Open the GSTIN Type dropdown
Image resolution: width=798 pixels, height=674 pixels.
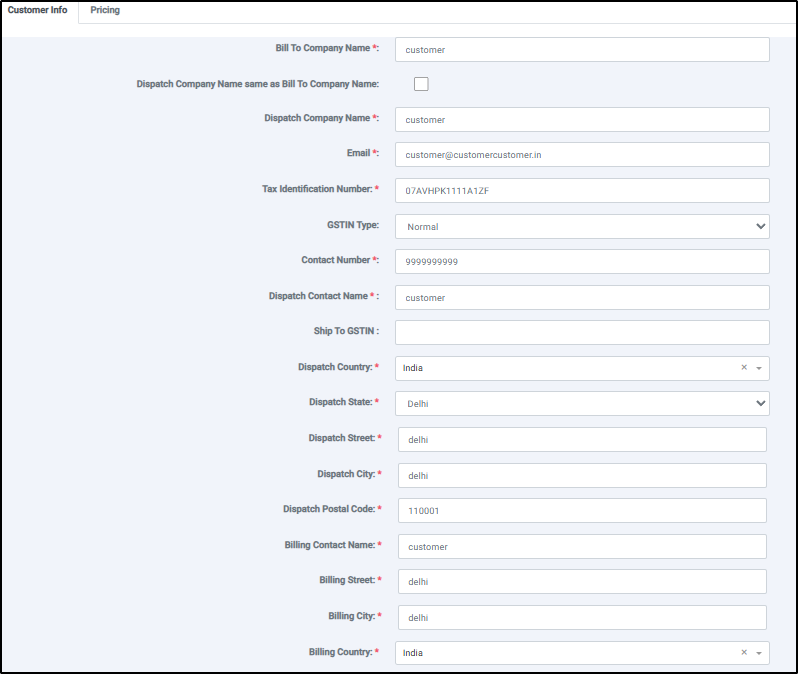(x=582, y=227)
